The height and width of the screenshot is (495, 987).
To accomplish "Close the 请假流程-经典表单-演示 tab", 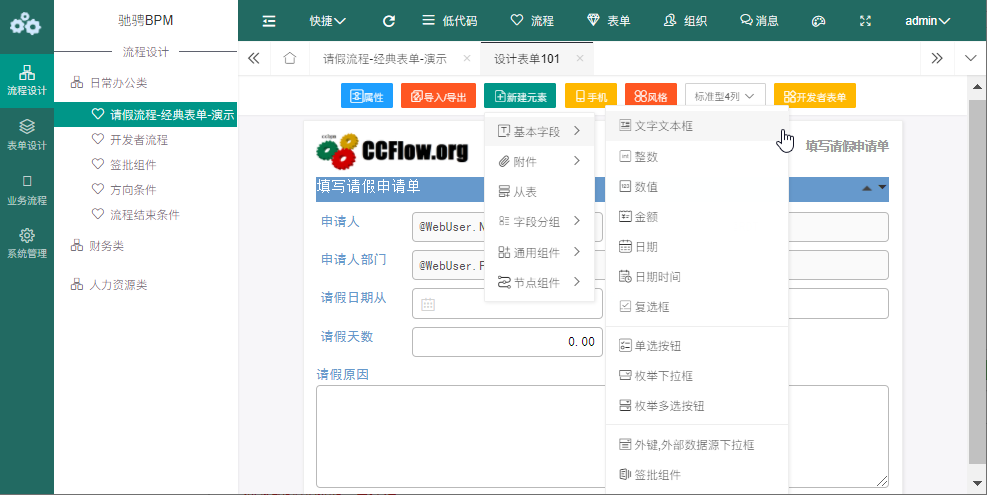I will [466, 58].
